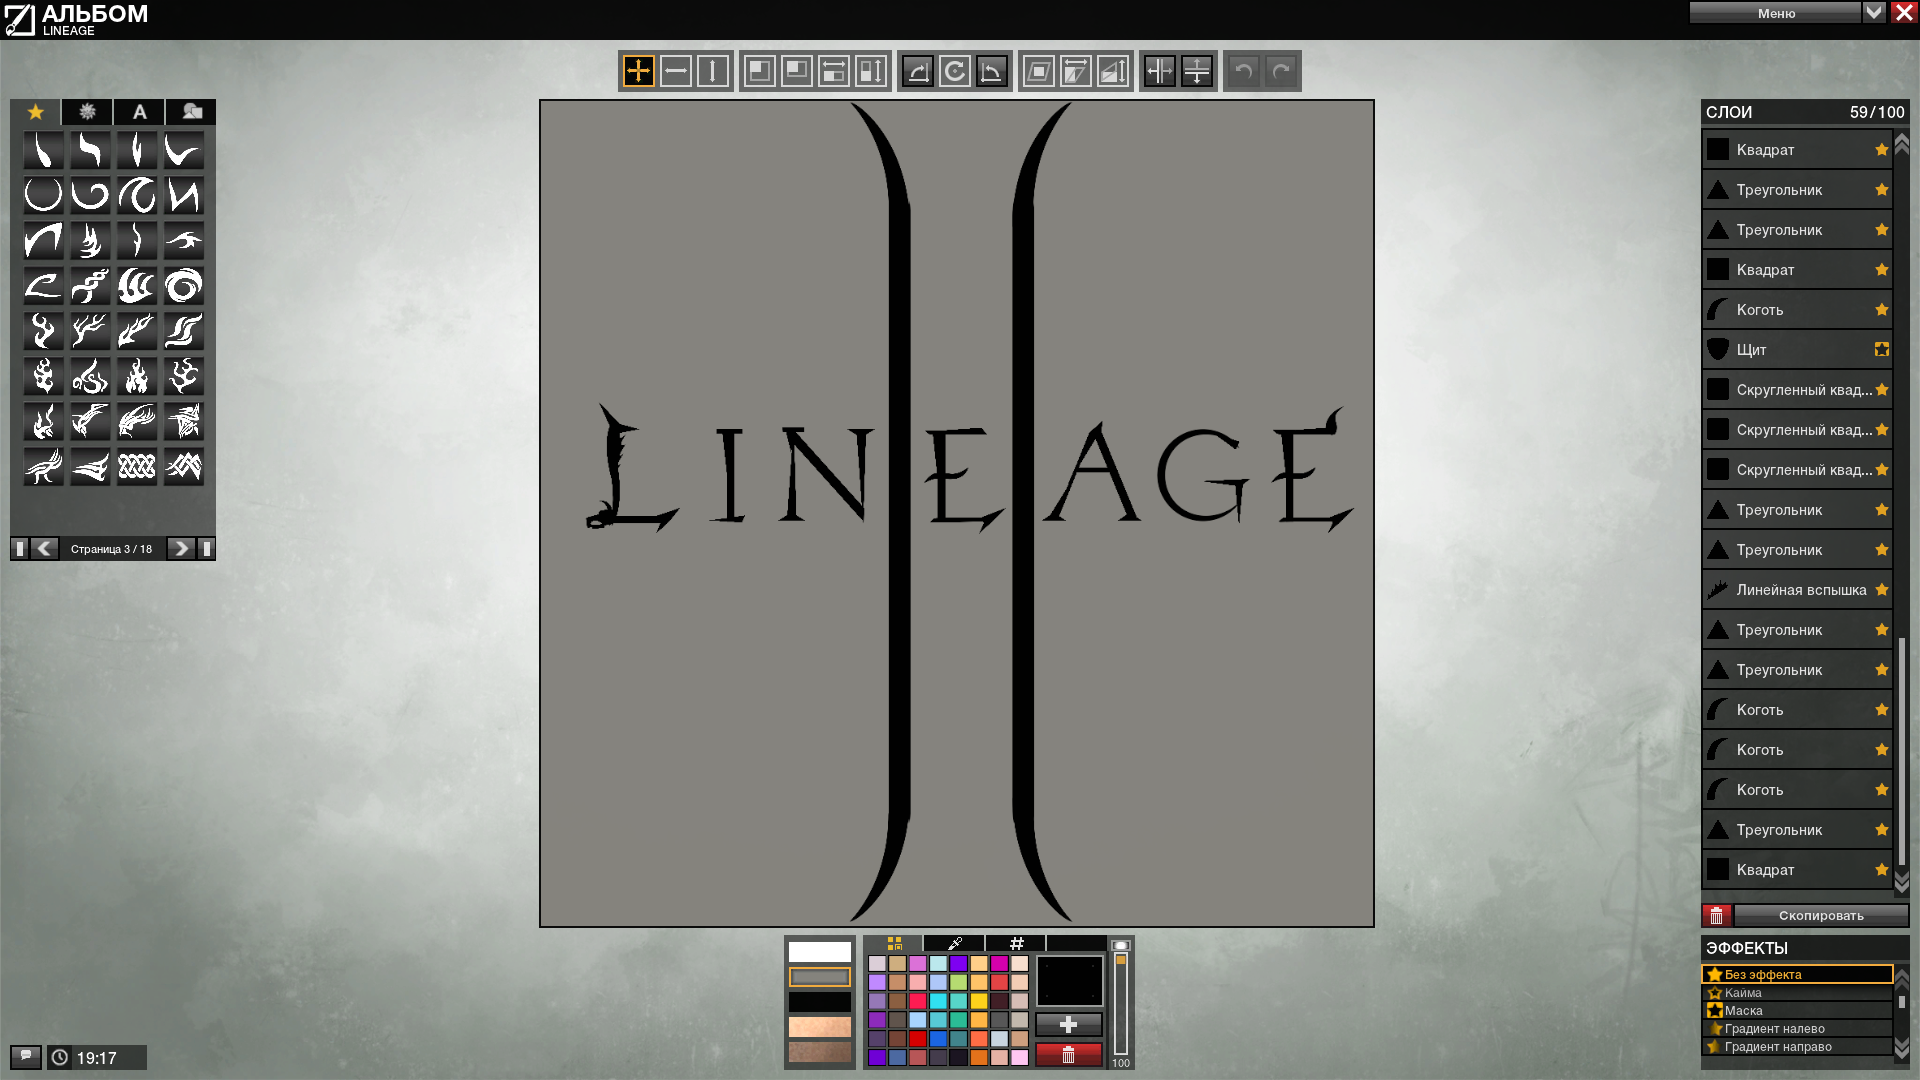Image resolution: width=1920 pixels, height=1080 pixels.
Task: Add the swirl circle shape from library
Action: pyautogui.click(x=184, y=286)
